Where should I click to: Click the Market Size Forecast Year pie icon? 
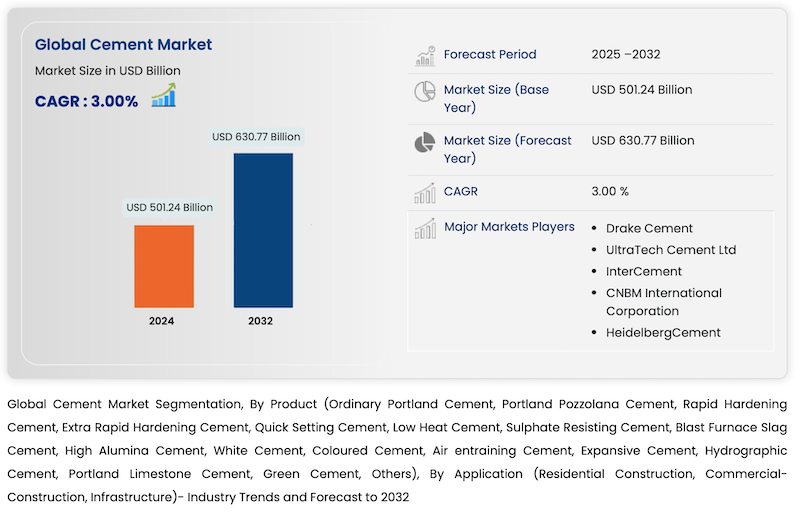point(425,143)
